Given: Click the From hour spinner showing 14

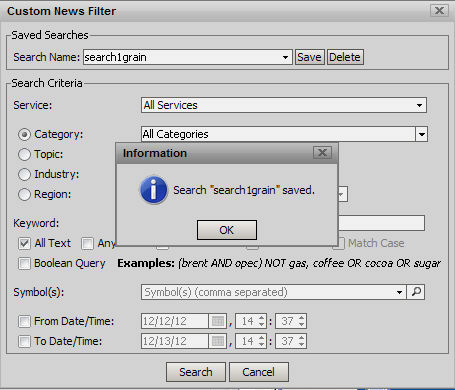Looking at the screenshot, I should click(x=251, y=321).
